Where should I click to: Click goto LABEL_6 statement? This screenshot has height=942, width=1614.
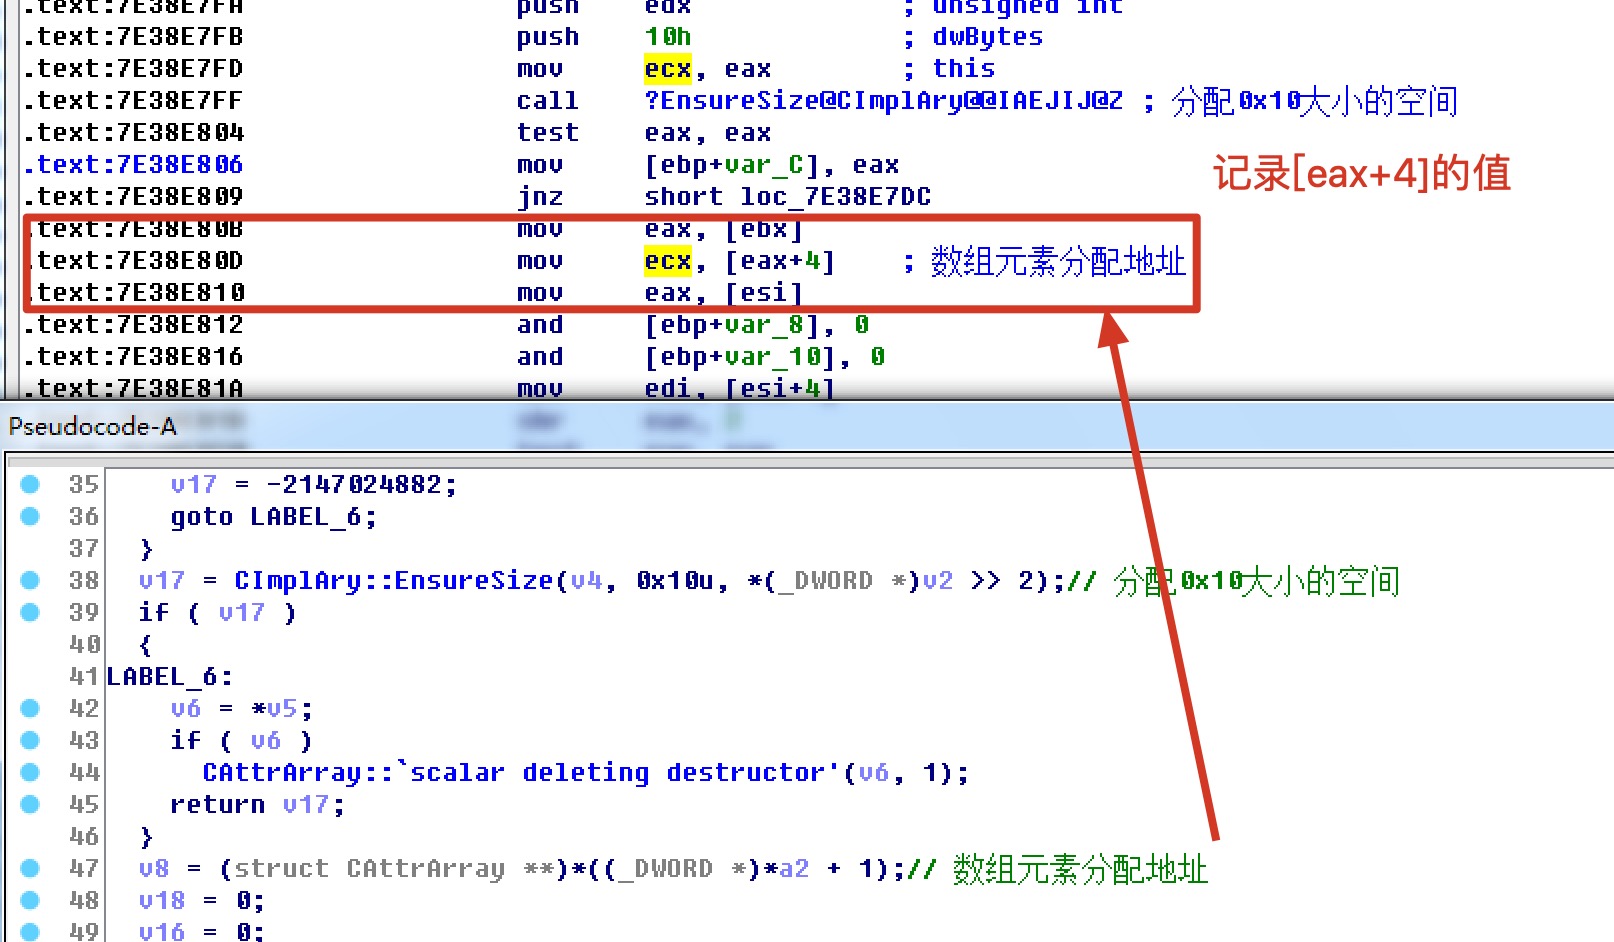click(273, 517)
